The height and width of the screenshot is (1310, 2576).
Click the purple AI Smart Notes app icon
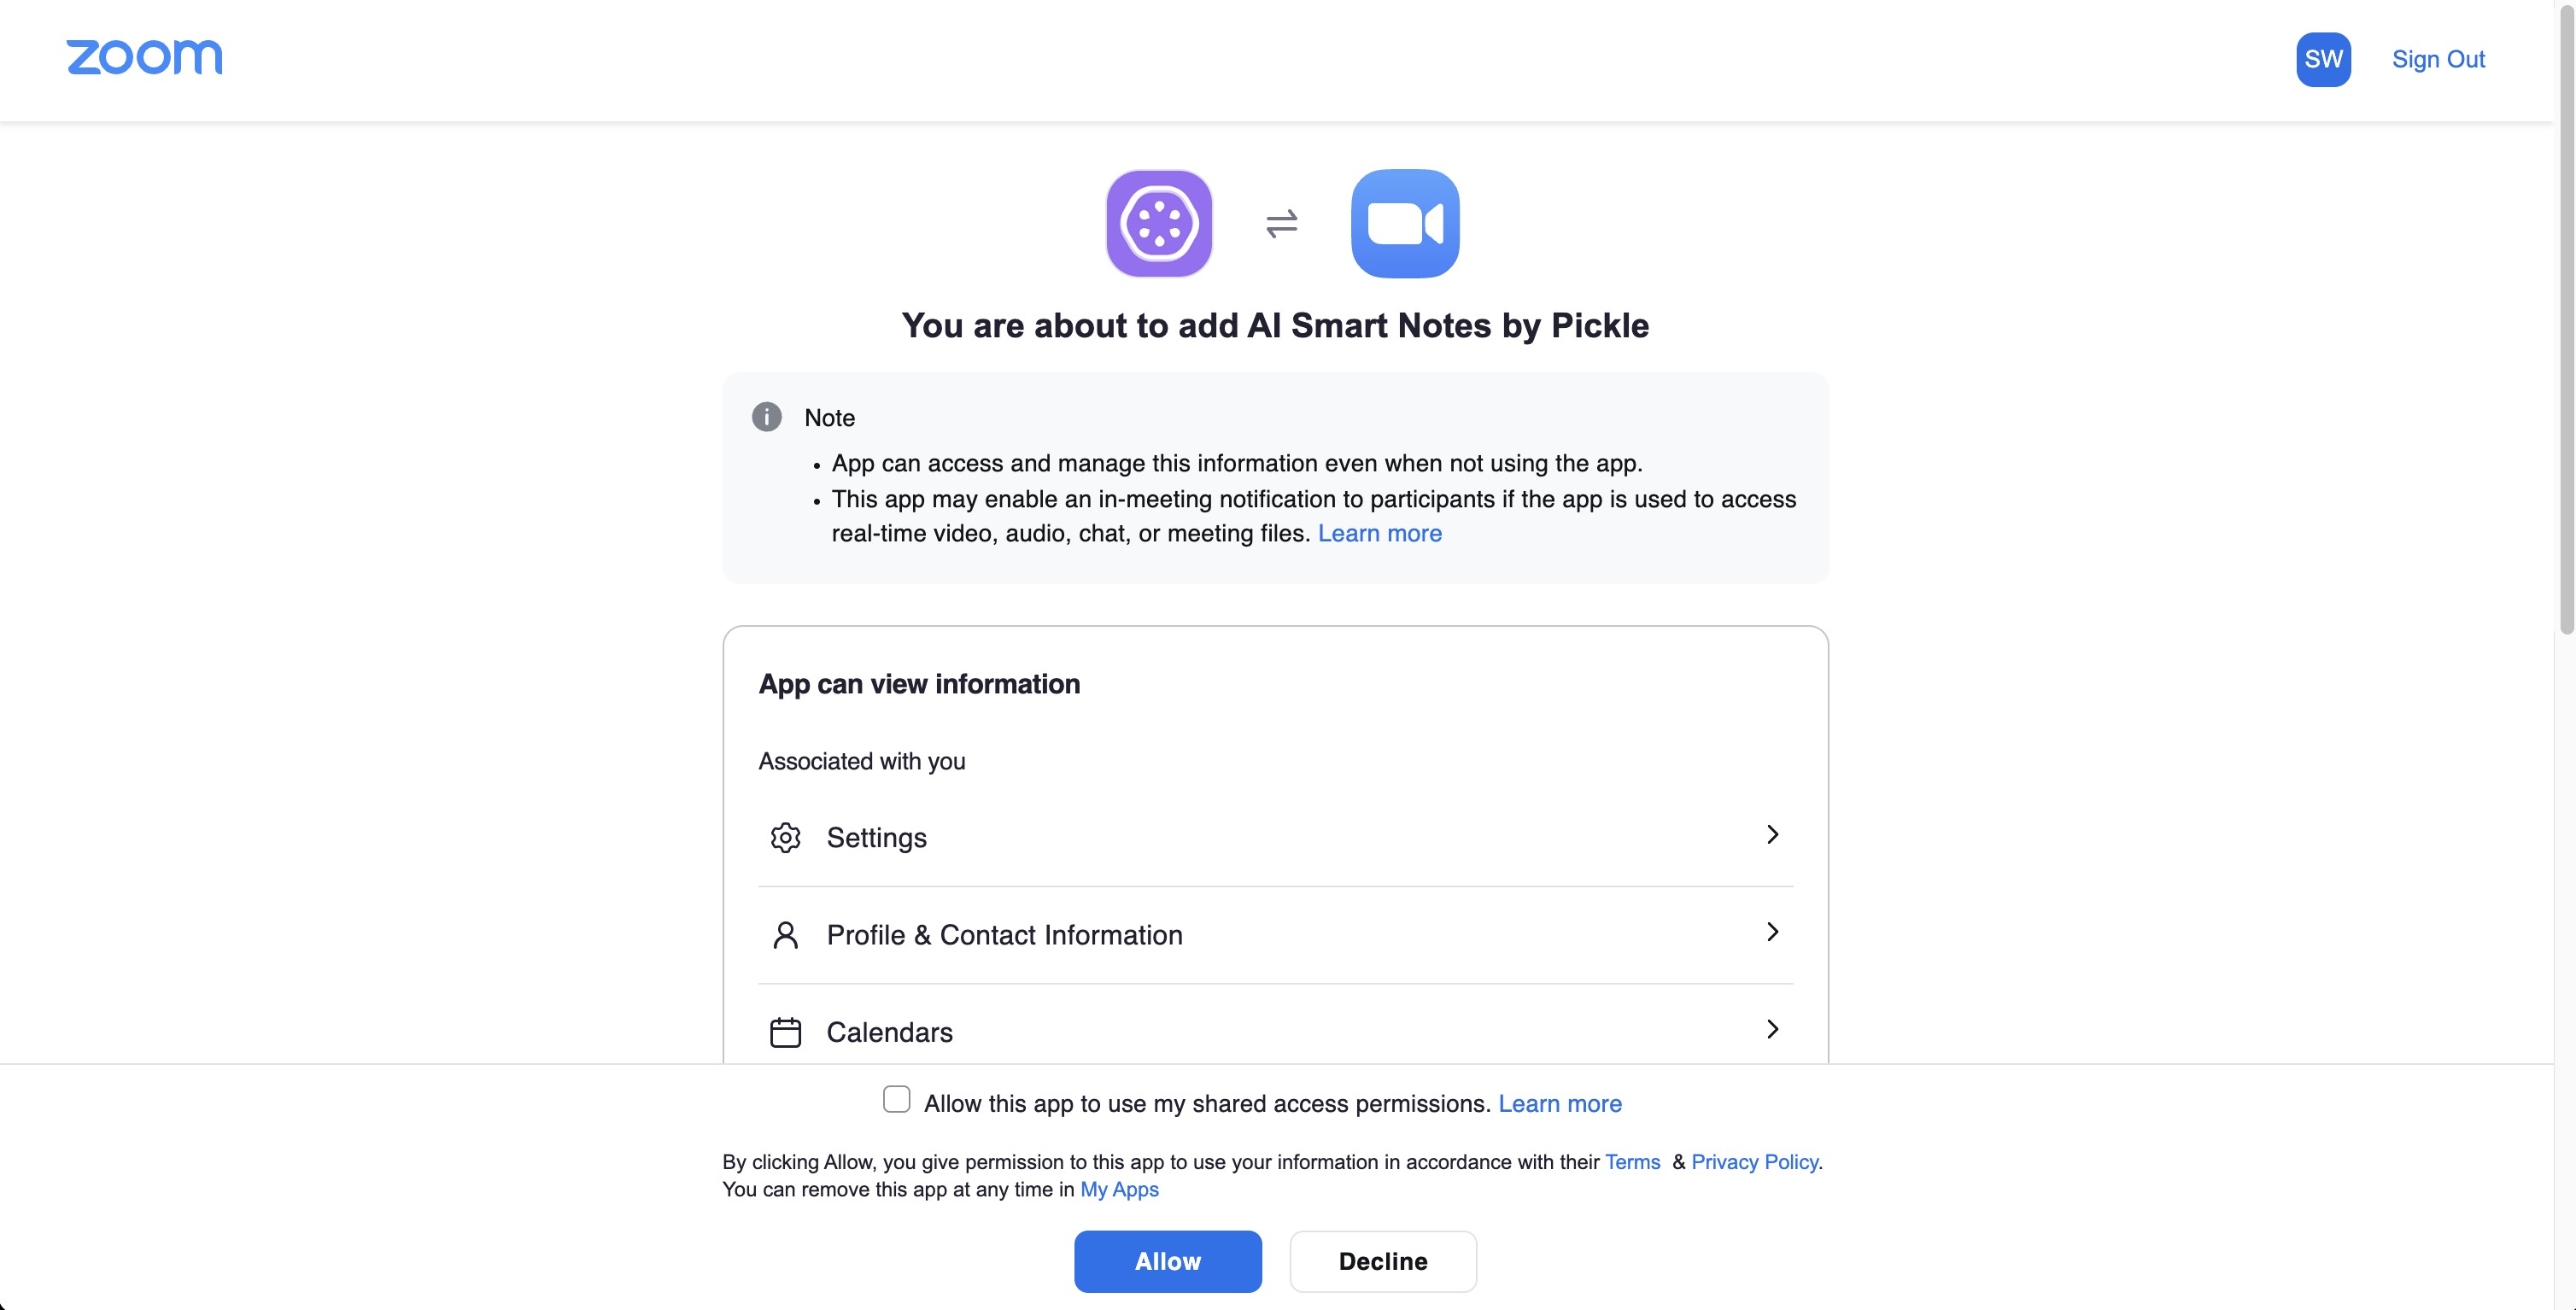[1159, 223]
